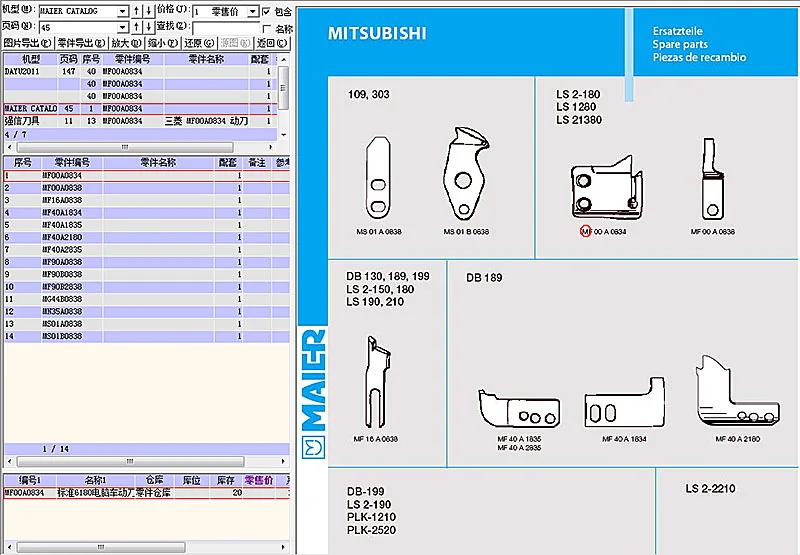Click the right scroll arrow under the parts list table
This screenshot has height=555, width=800.
pyautogui.click(x=283, y=461)
